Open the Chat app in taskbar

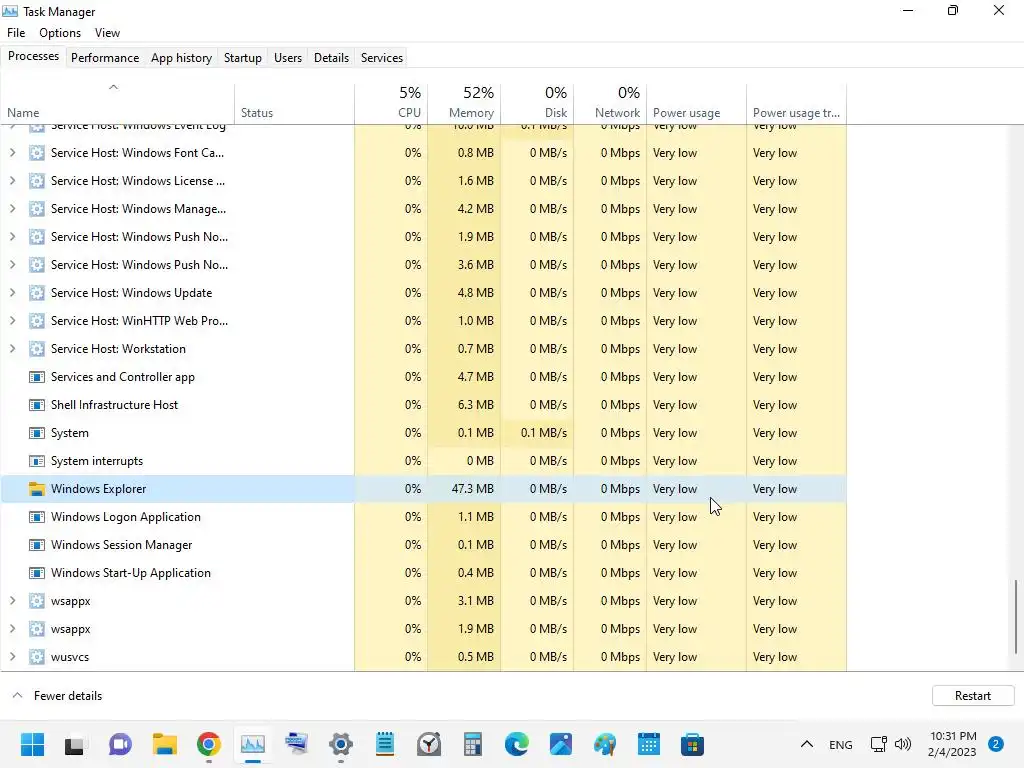click(120, 744)
